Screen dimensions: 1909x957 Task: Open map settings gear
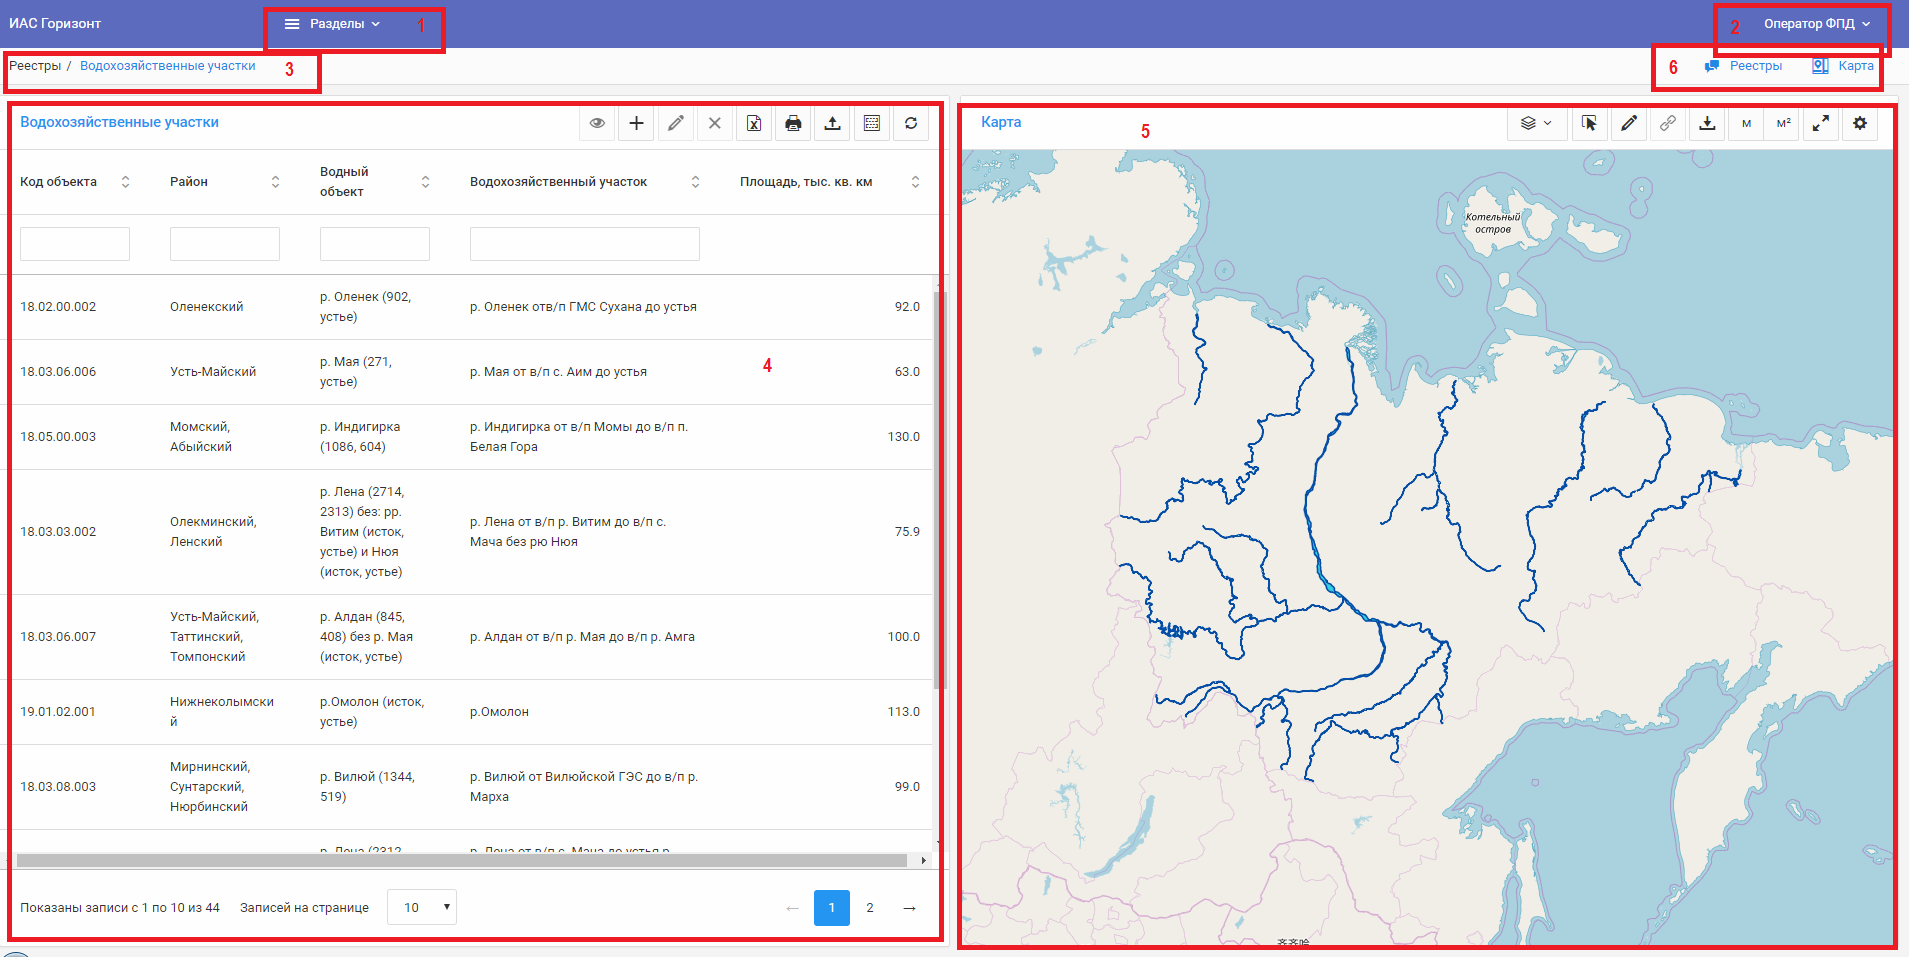coord(1860,123)
